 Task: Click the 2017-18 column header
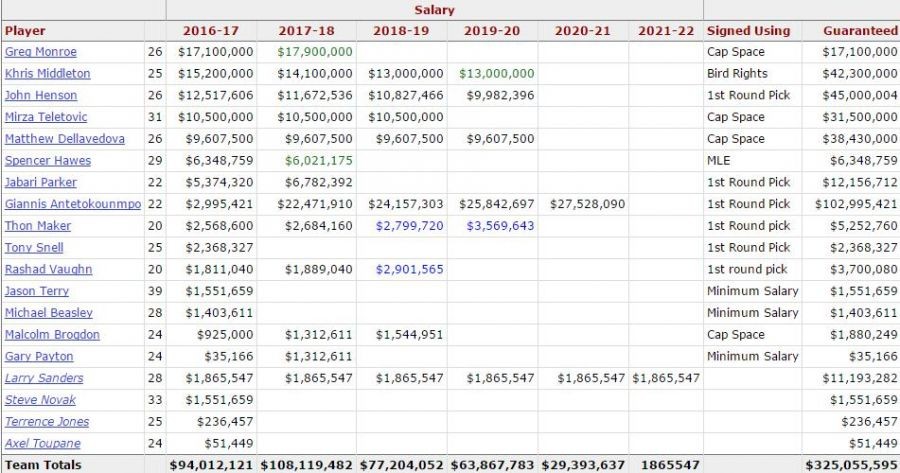coord(306,31)
